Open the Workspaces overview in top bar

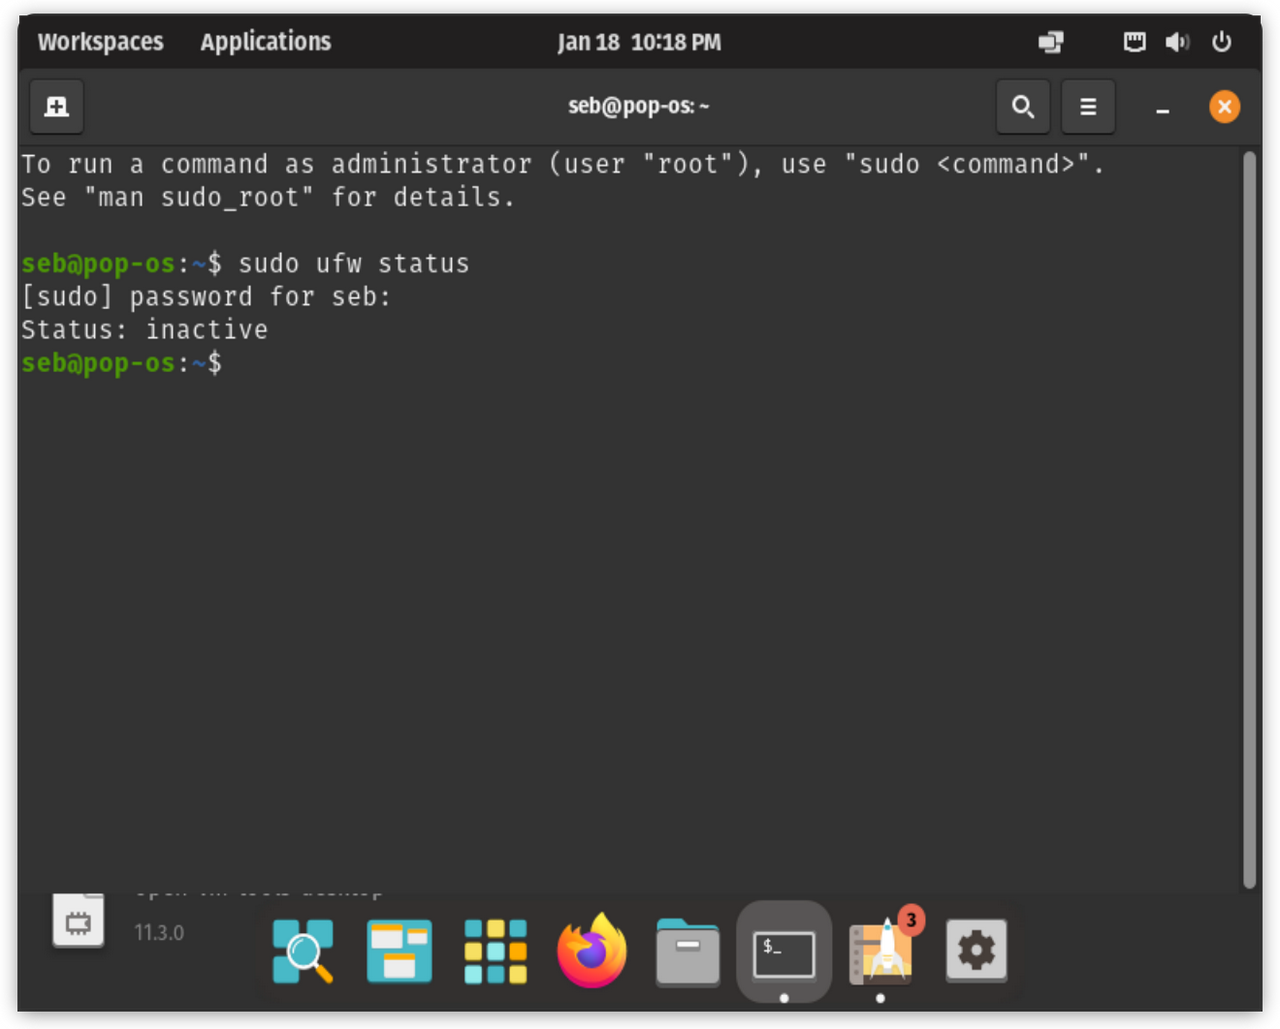[x=100, y=42]
